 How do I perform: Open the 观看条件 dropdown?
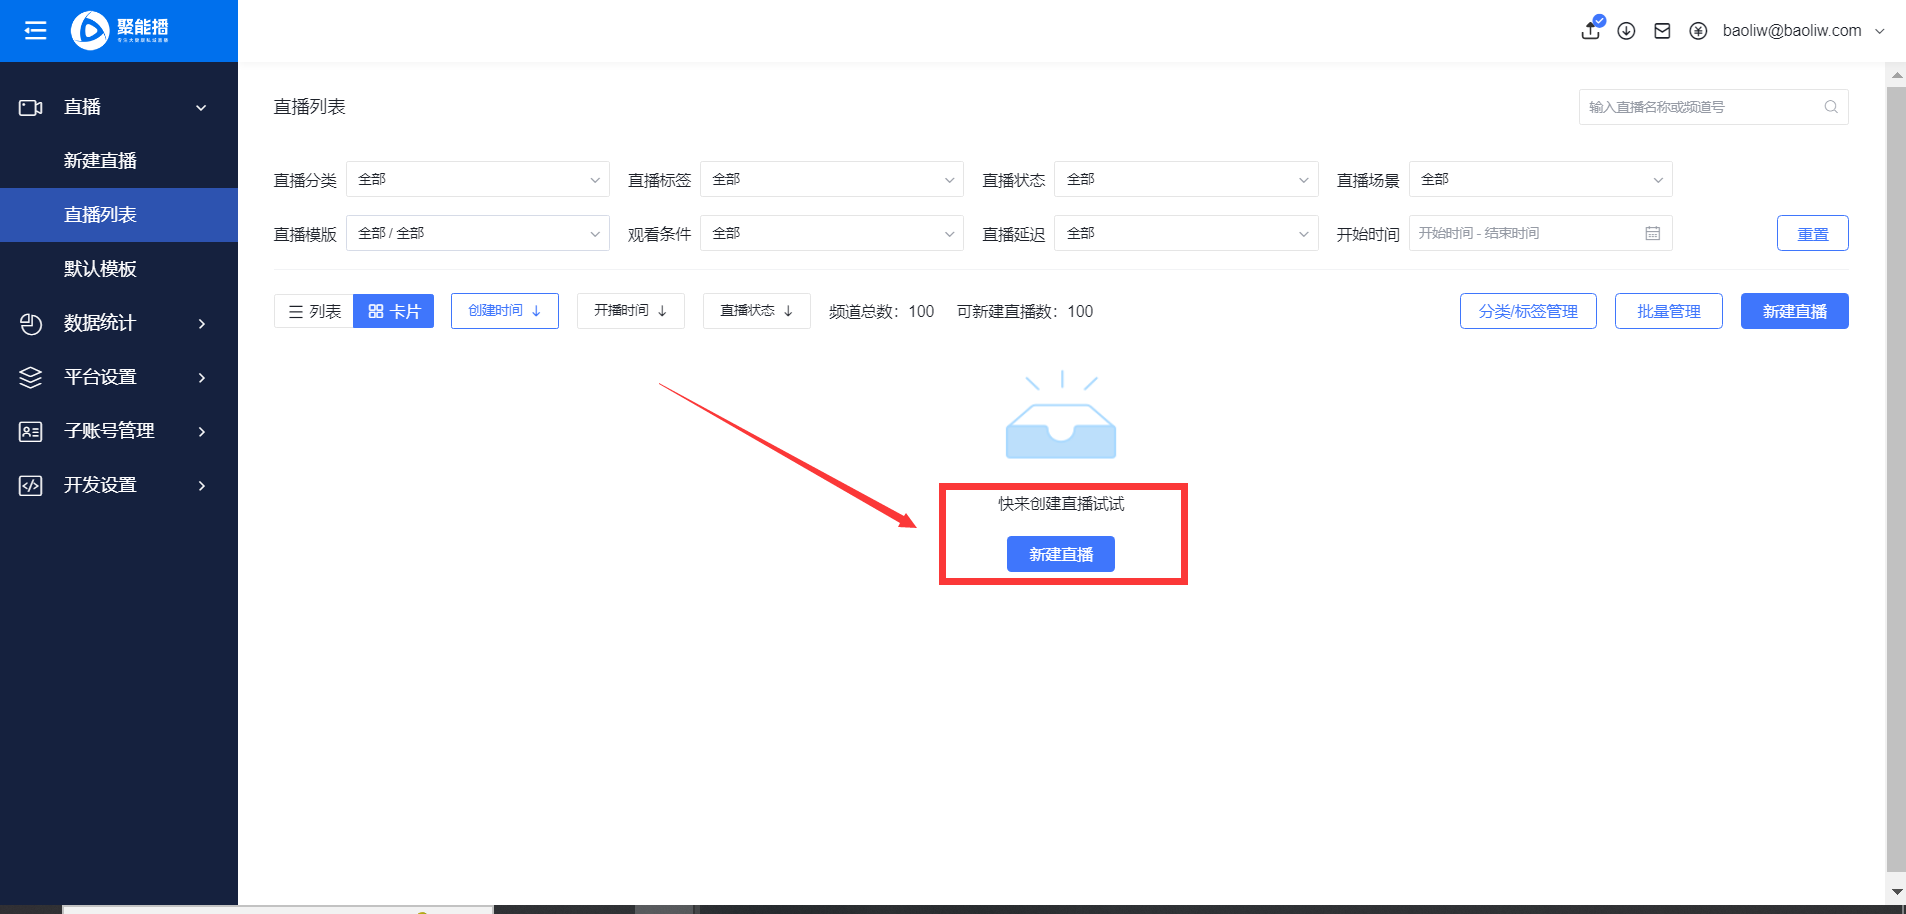832,233
